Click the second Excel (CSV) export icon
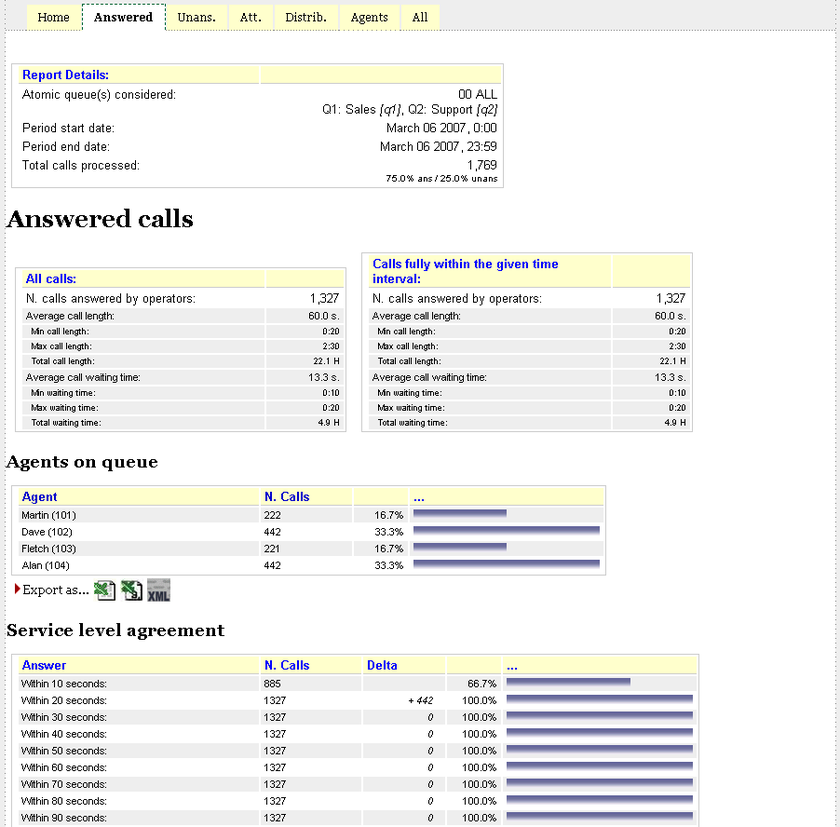This screenshot has width=840, height=827. pyautogui.click(x=132, y=591)
